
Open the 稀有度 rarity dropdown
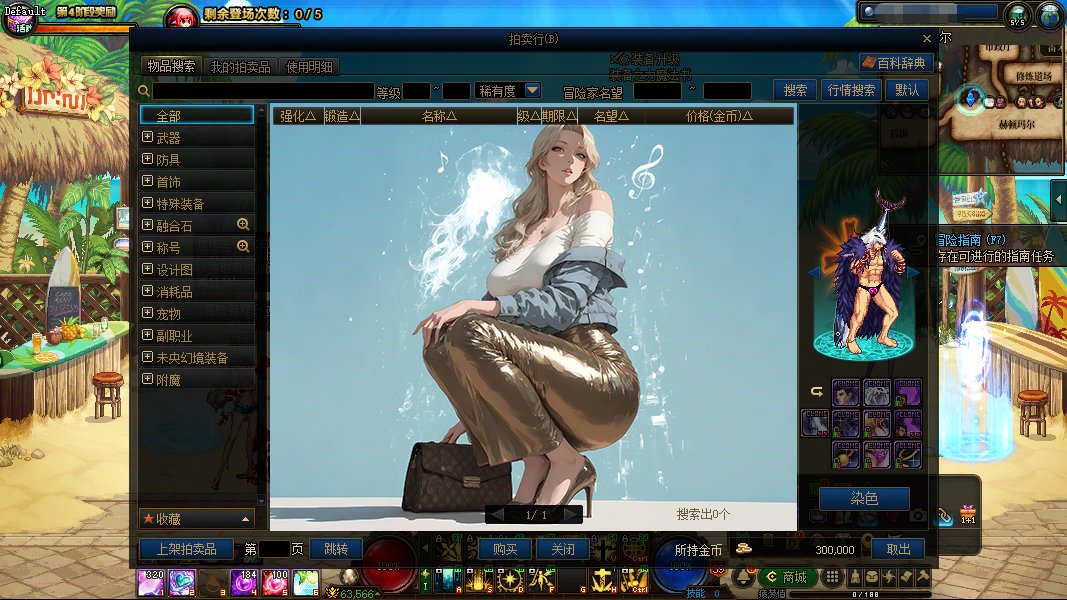pyautogui.click(x=532, y=90)
